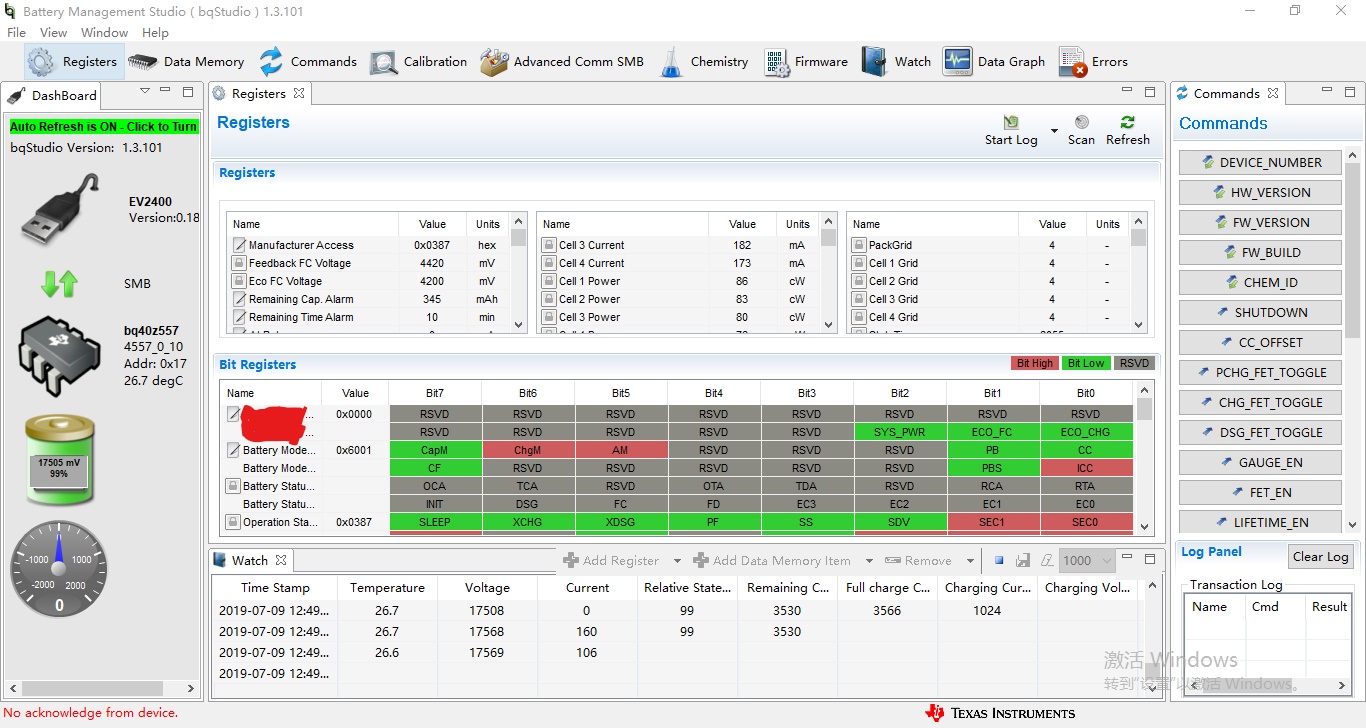
Task: Click the EV2400 USB adapter icon
Action: 60,208
